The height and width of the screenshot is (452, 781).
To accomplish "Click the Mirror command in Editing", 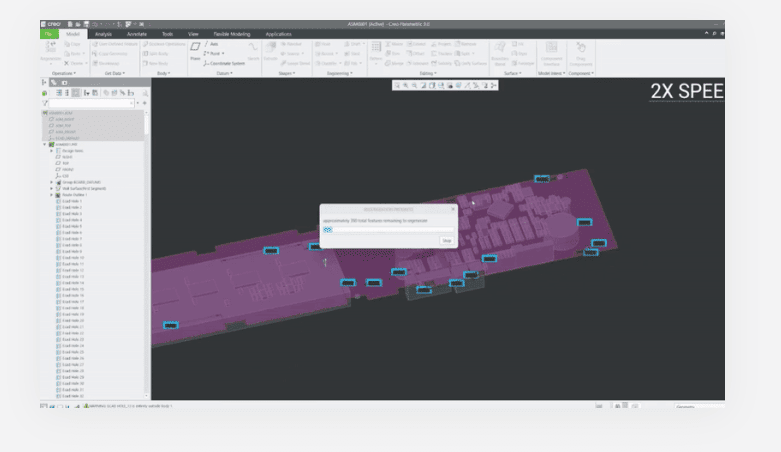I will [394, 44].
